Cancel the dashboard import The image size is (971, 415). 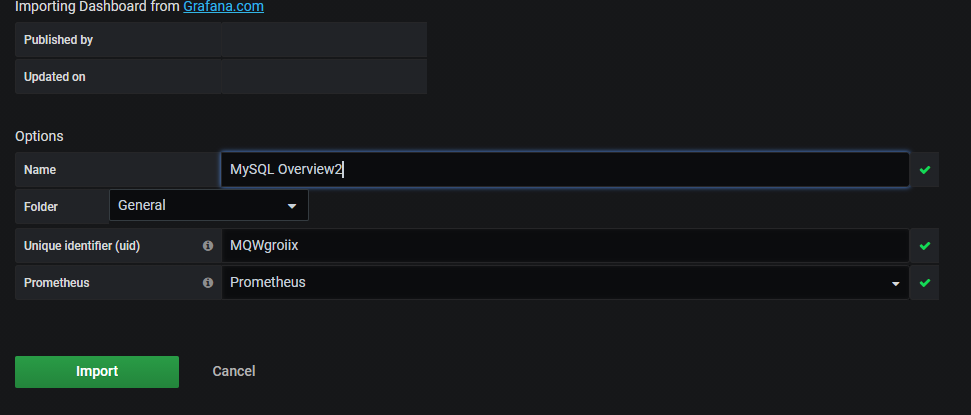(233, 371)
